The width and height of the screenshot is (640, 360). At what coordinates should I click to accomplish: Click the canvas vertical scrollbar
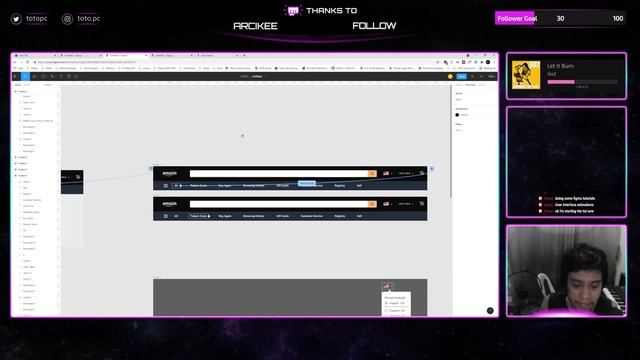(x=451, y=143)
